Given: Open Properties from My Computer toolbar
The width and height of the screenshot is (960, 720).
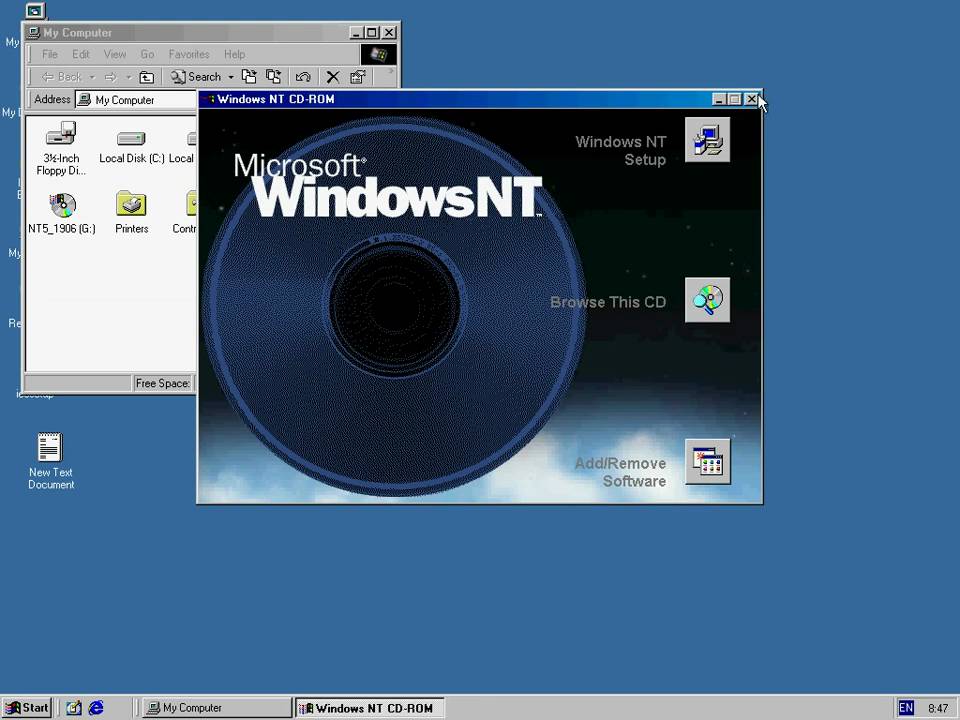Looking at the screenshot, I should (x=358, y=77).
